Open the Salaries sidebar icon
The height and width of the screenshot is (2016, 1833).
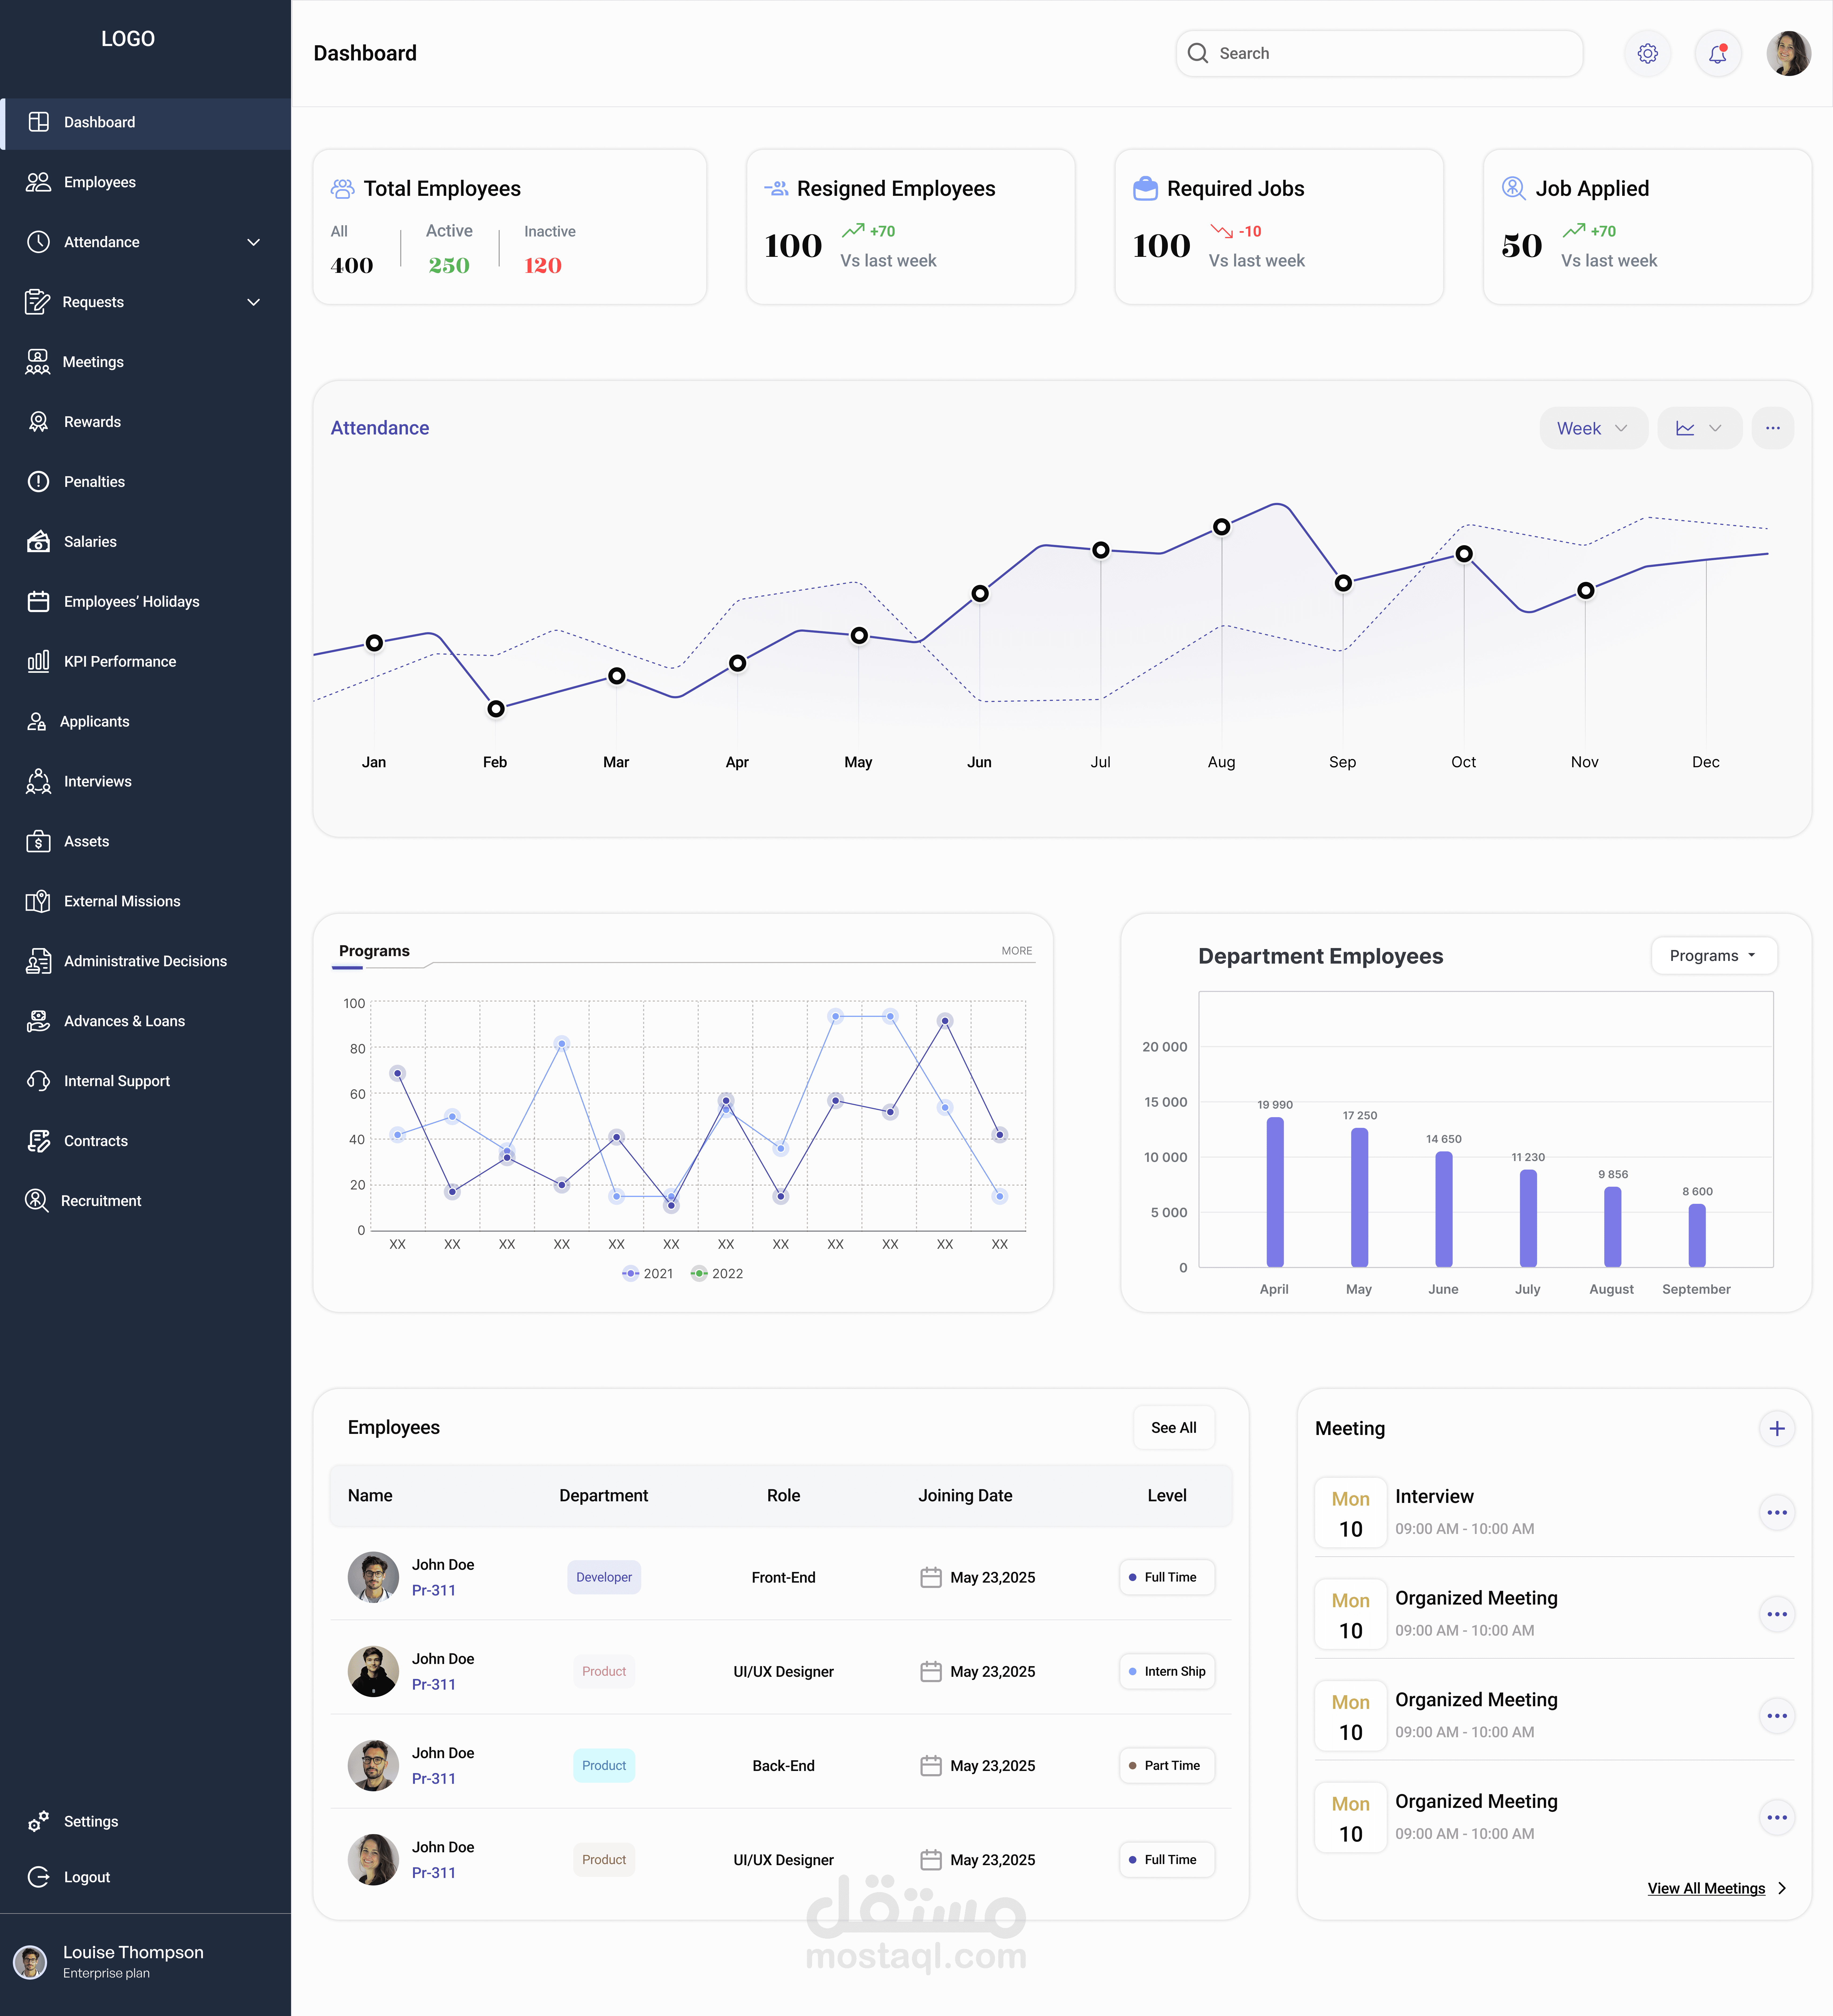[38, 542]
